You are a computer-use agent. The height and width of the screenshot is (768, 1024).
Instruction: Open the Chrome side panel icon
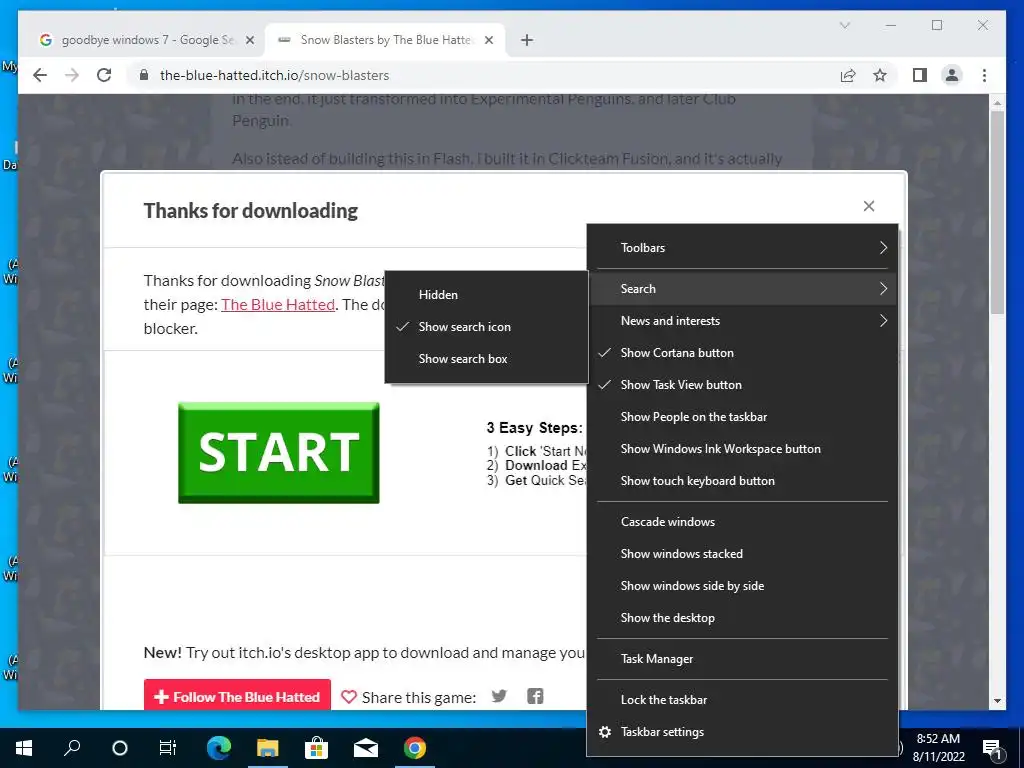click(x=920, y=75)
